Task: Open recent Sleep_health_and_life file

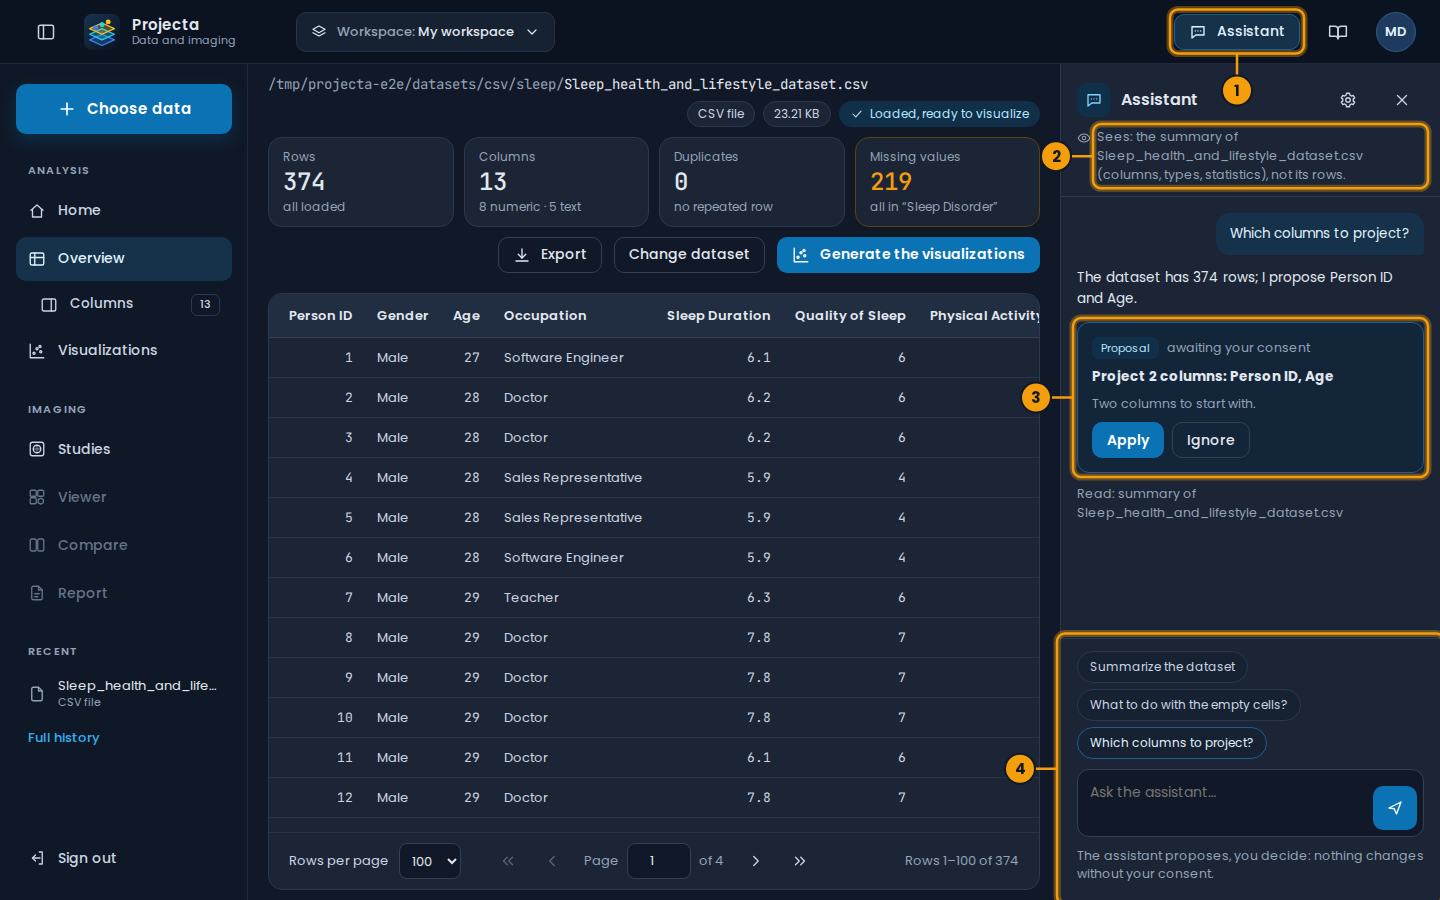Action: pos(124,693)
